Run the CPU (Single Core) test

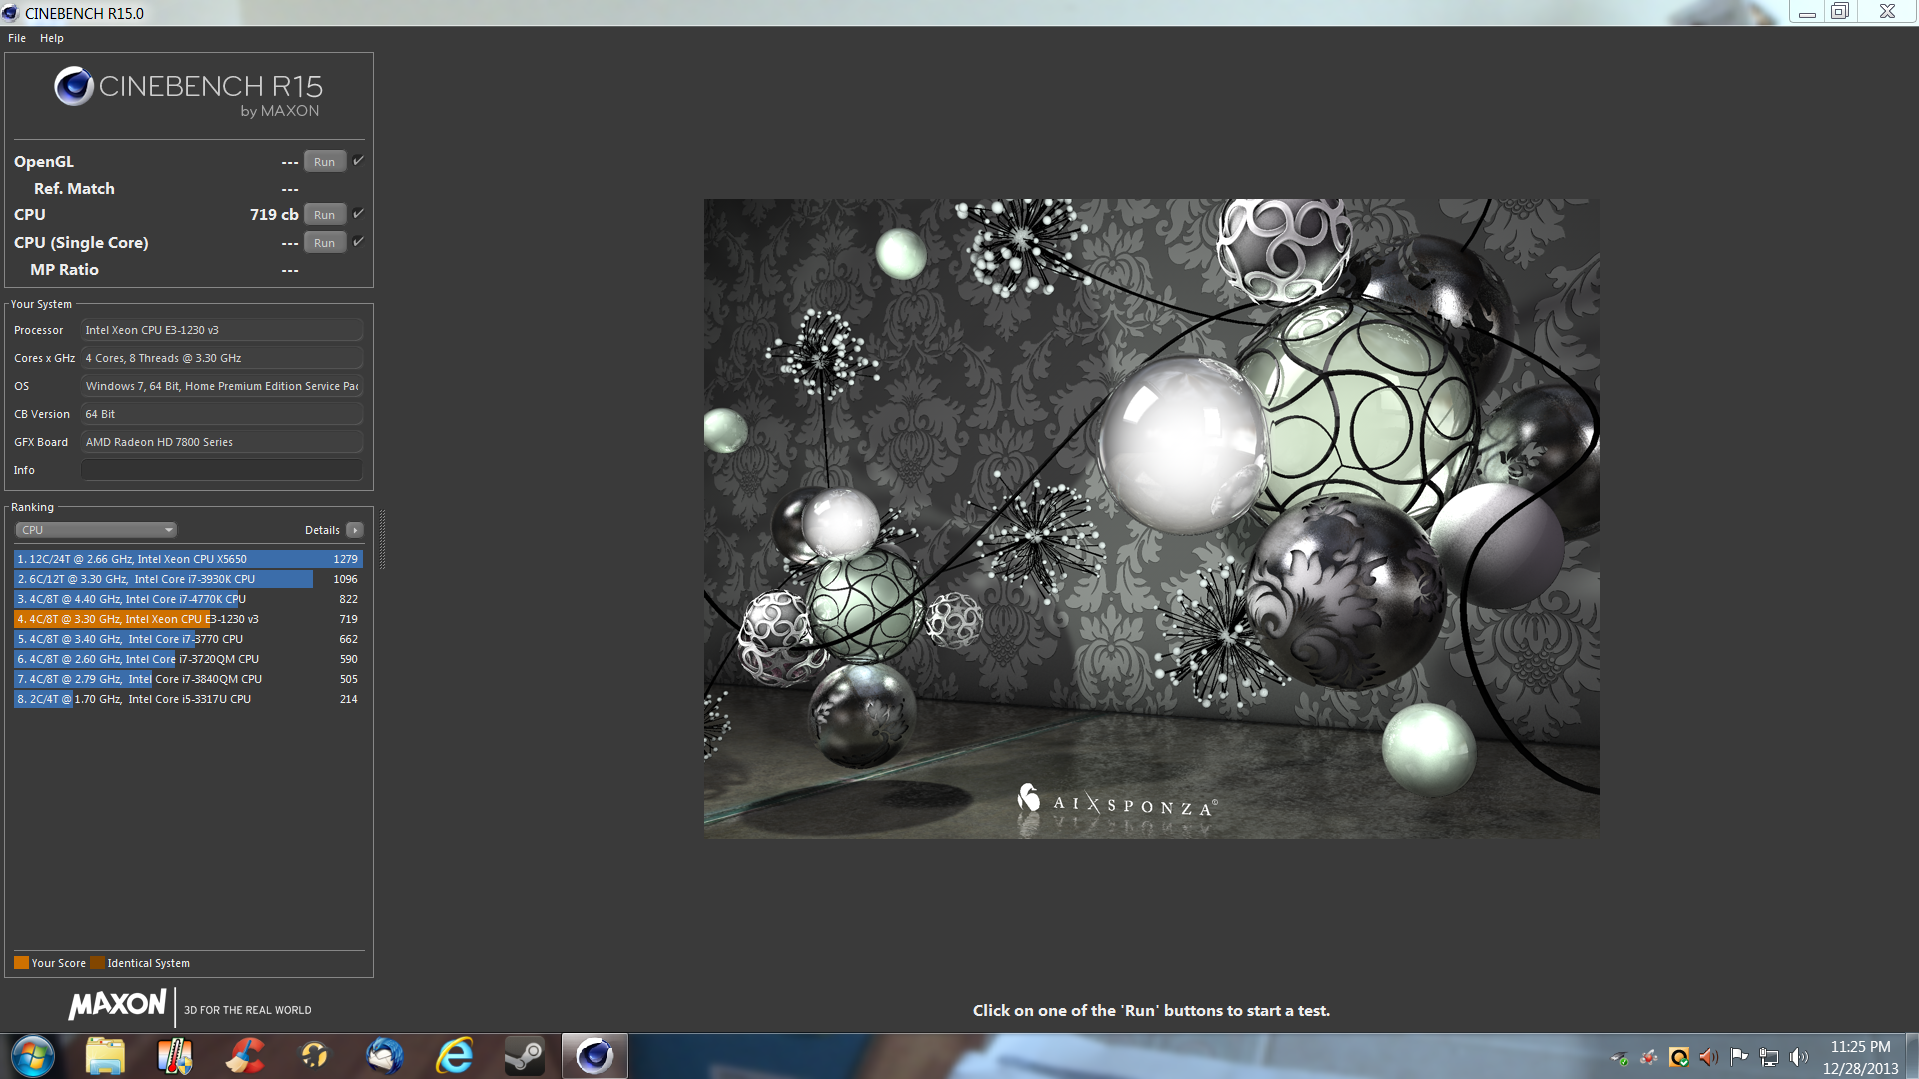pos(324,243)
